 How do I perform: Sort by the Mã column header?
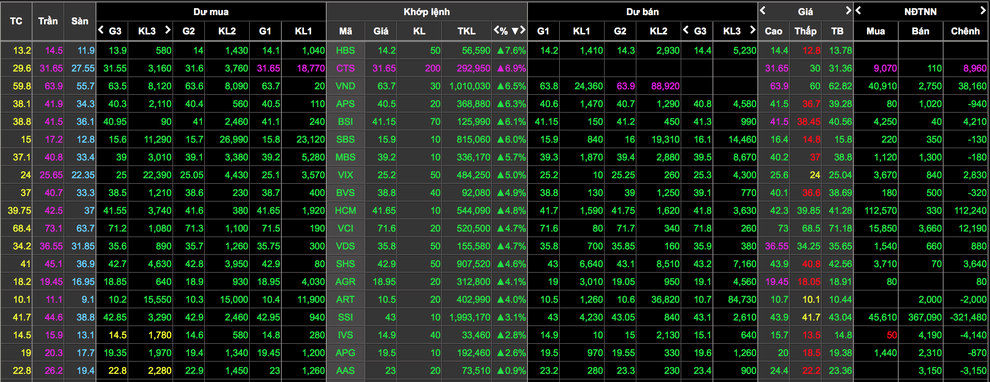(x=345, y=30)
